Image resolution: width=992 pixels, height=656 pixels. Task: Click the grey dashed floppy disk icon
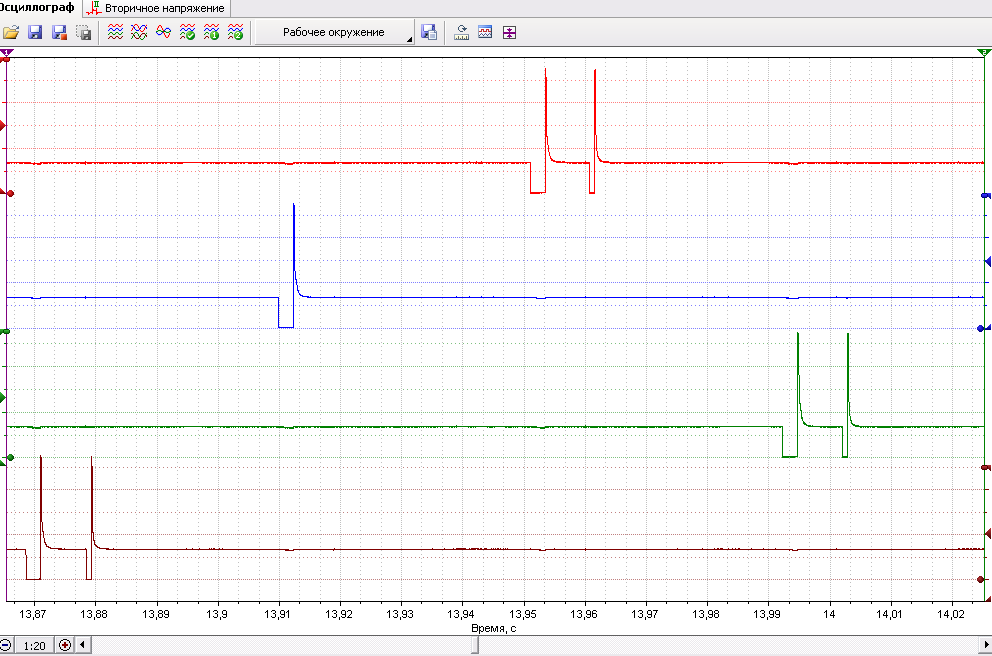pyautogui.click(x=84, y=32)
